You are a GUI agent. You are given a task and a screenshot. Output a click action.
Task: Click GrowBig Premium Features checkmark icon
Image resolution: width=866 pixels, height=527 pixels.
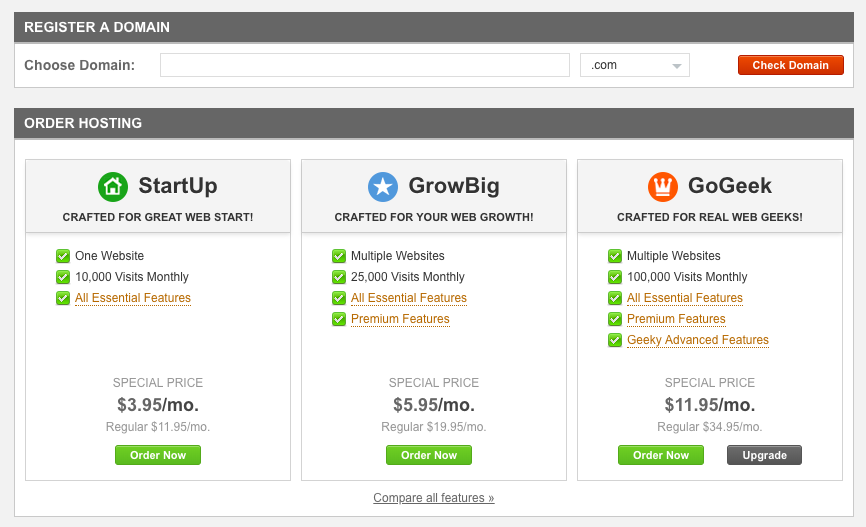(x=339, y=319)
